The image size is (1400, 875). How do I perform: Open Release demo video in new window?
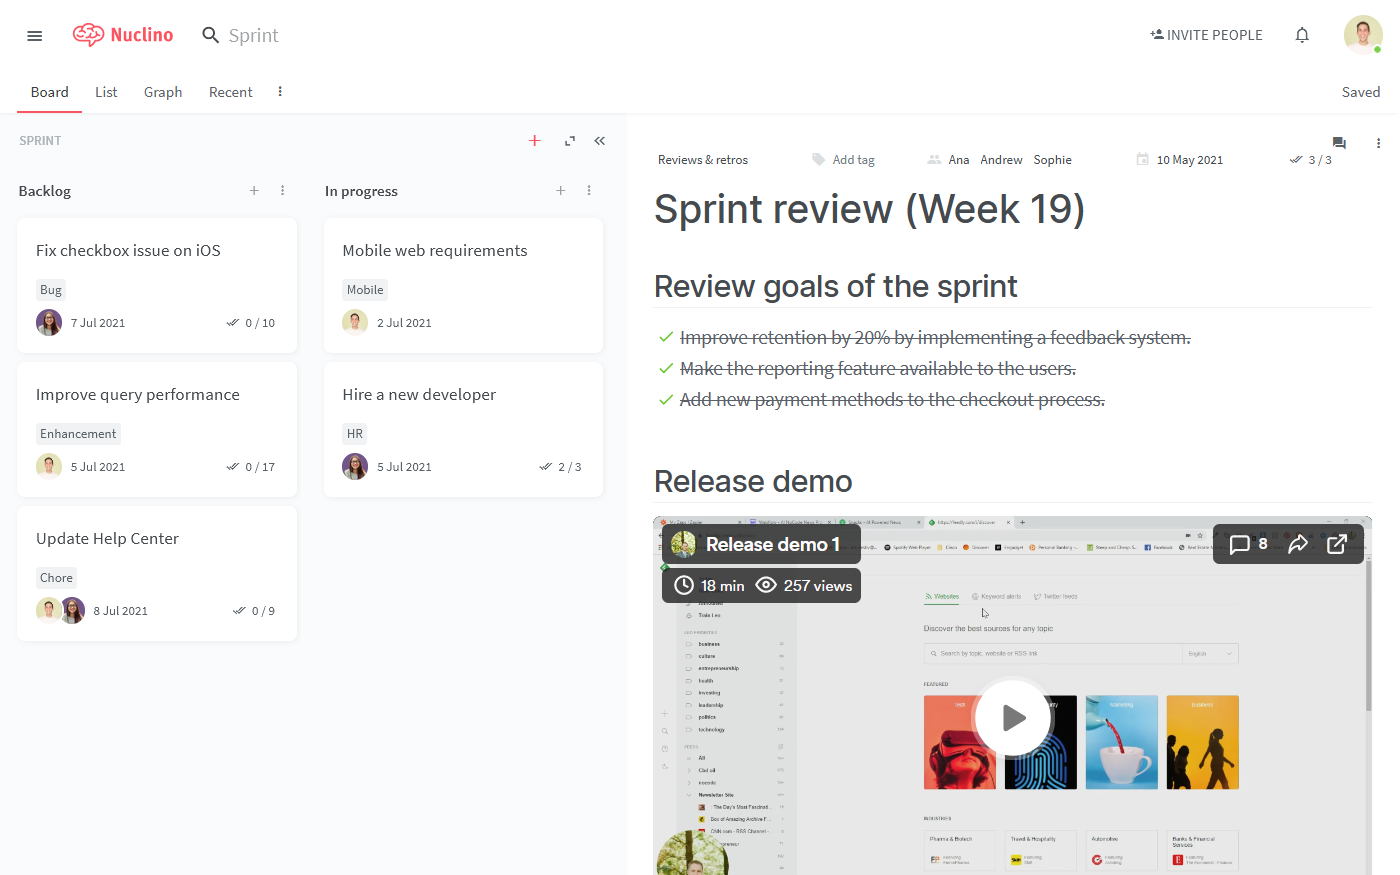[x=1337, y=544]
